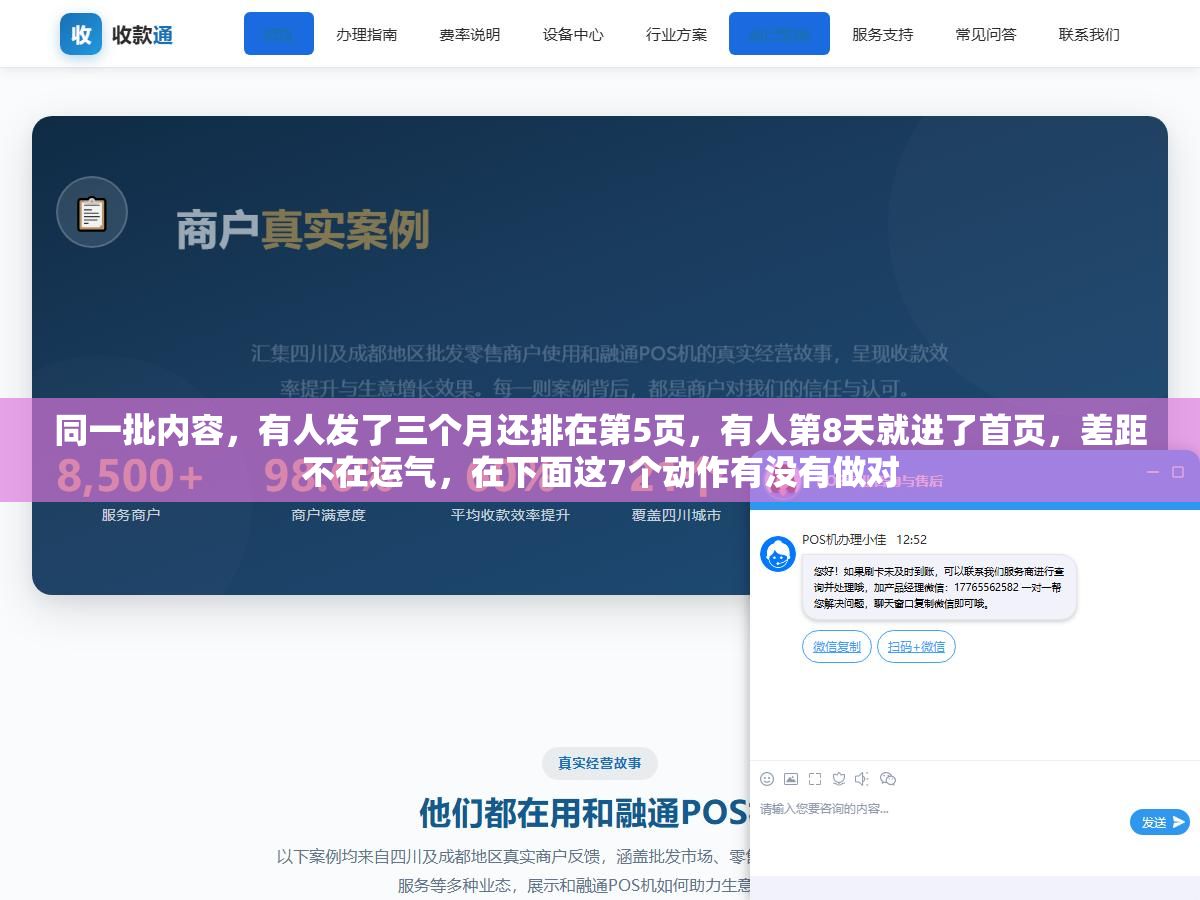
Task: Click the POS机办理小佳 agent name
Action: pyautogui.click(x=844, y=539)
